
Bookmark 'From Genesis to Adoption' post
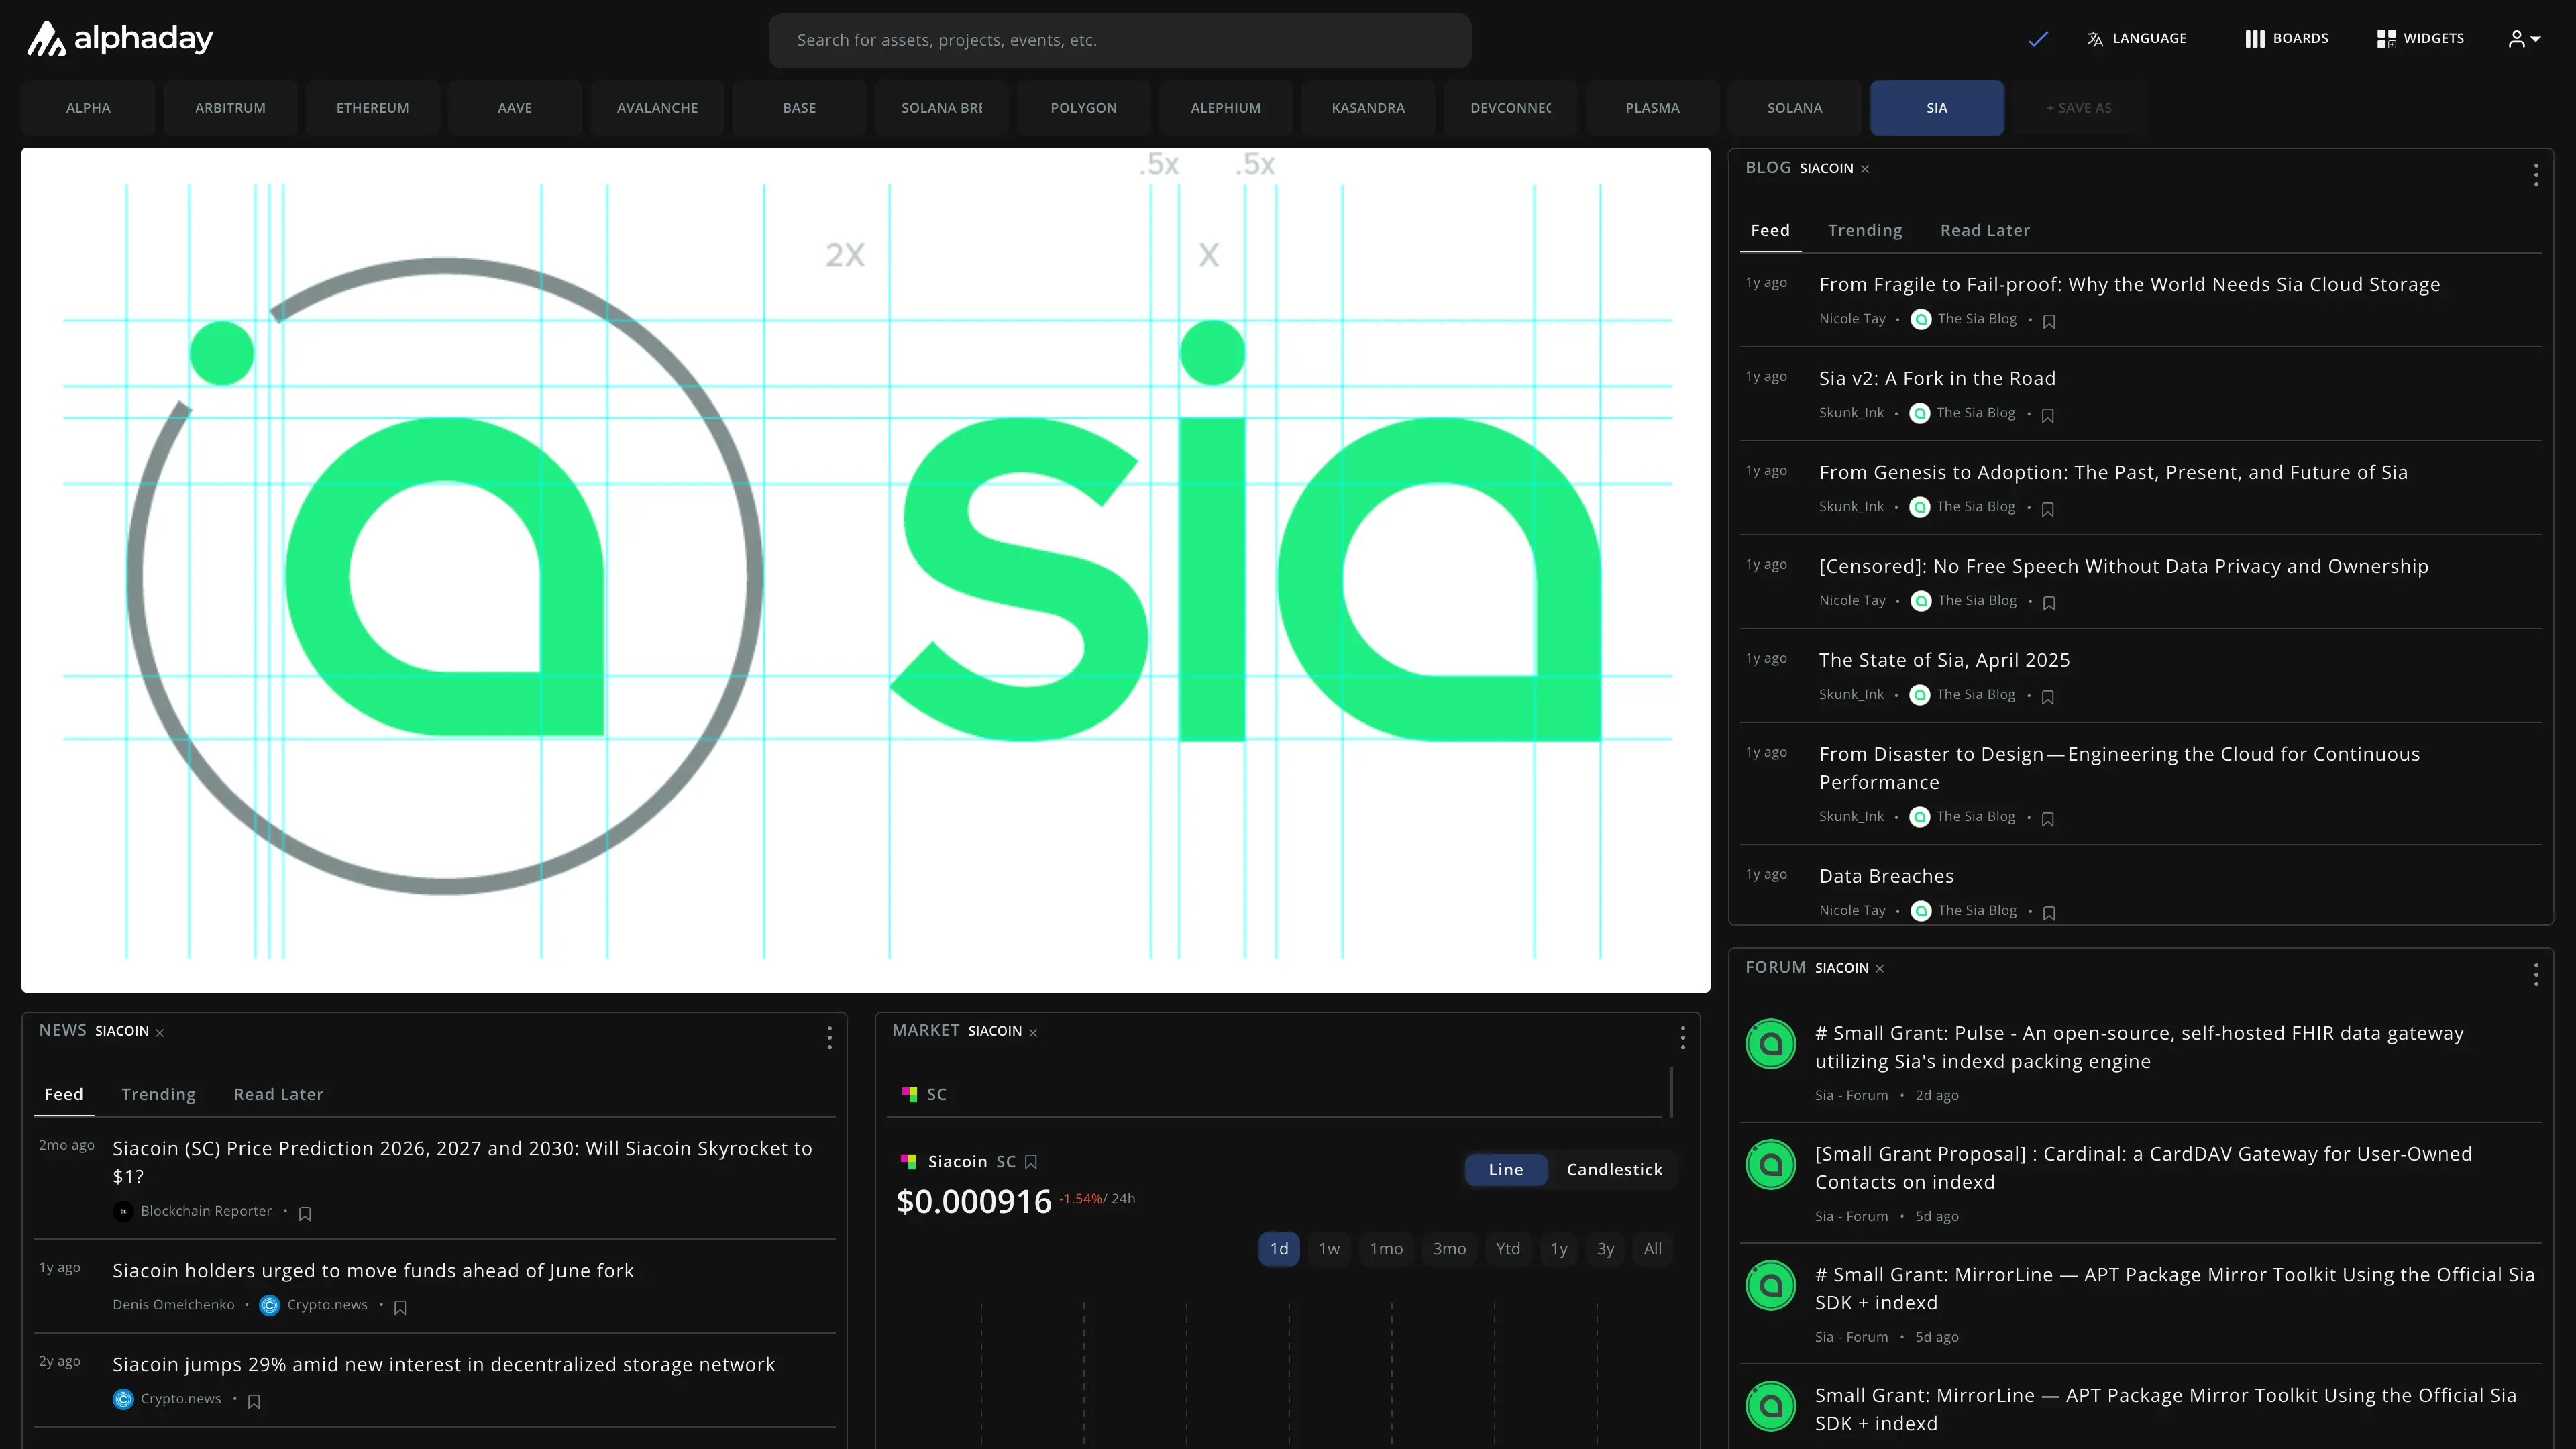2048,509
